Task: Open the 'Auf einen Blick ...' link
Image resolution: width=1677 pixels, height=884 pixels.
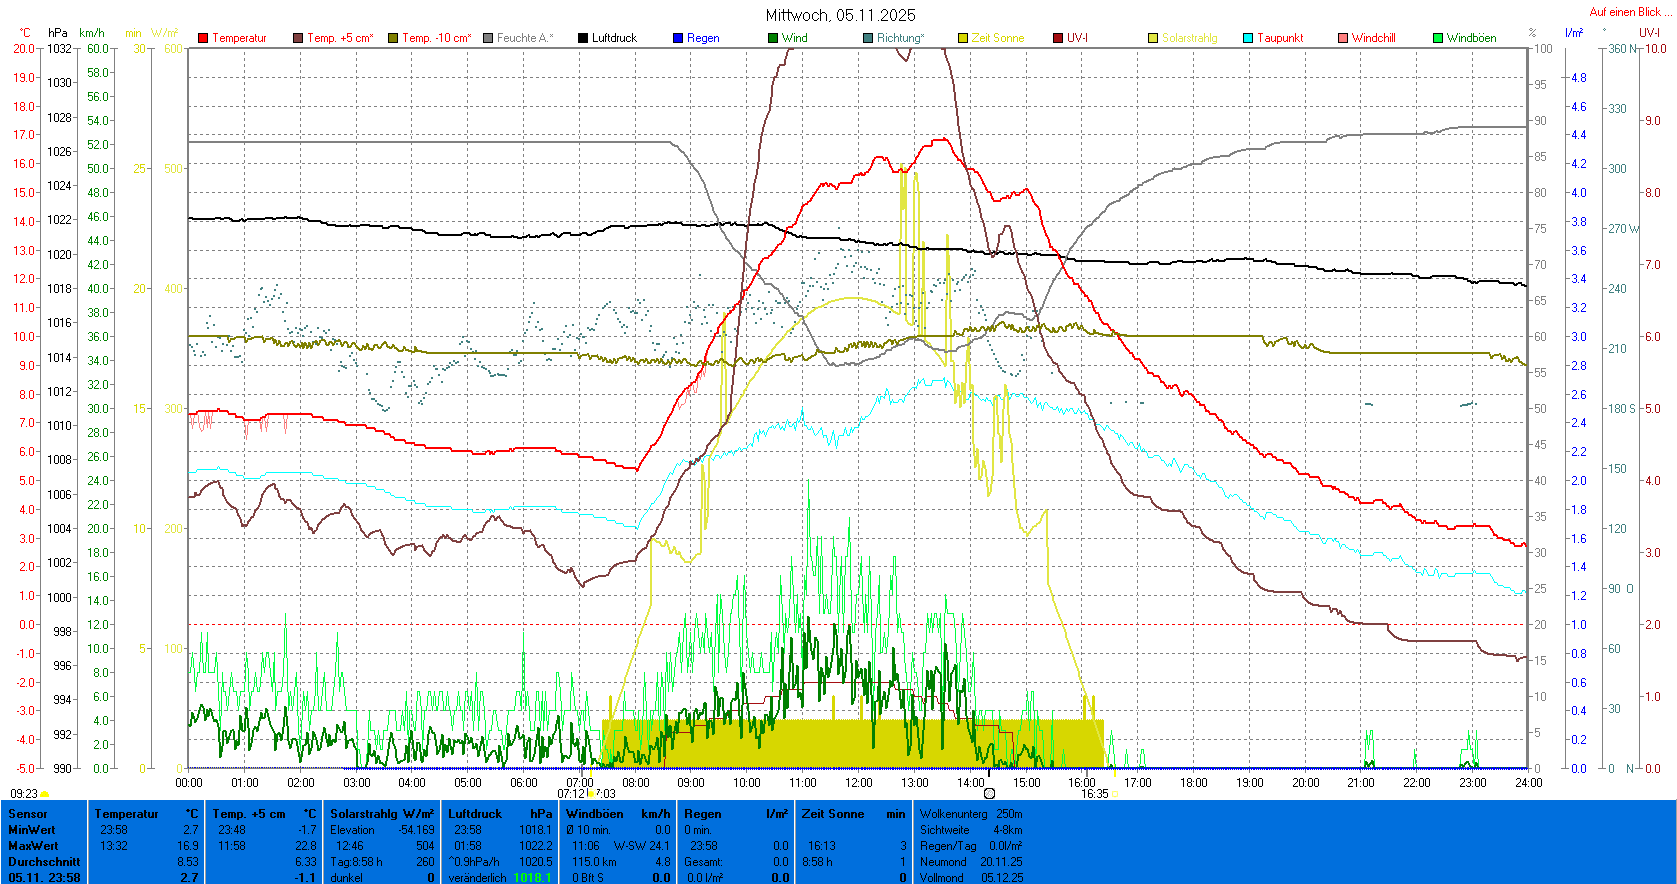Action: click(1629, 12)
